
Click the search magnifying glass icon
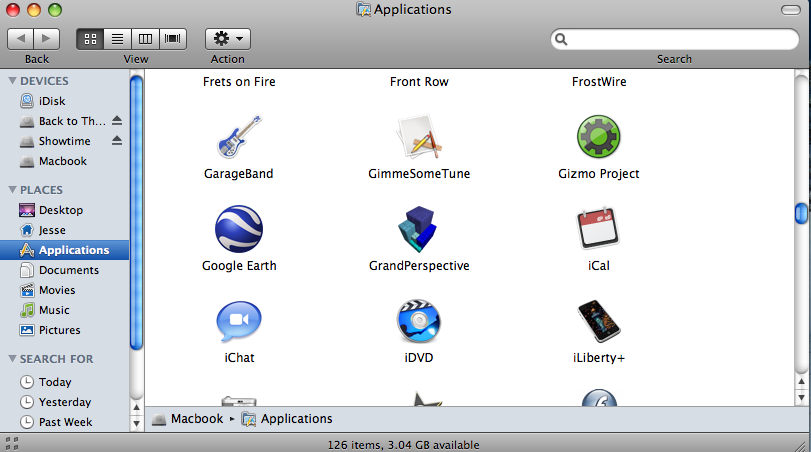click(x=561, y=39)
